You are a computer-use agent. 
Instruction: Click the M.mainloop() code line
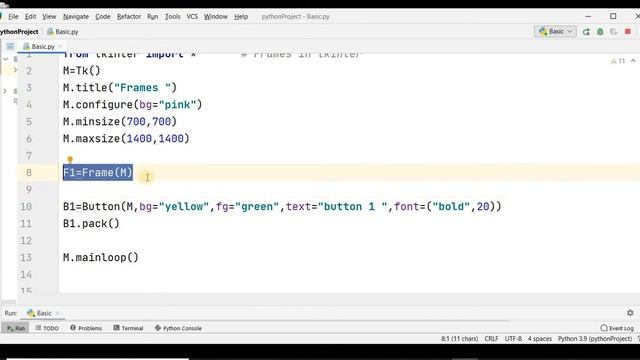pos(101,258)
